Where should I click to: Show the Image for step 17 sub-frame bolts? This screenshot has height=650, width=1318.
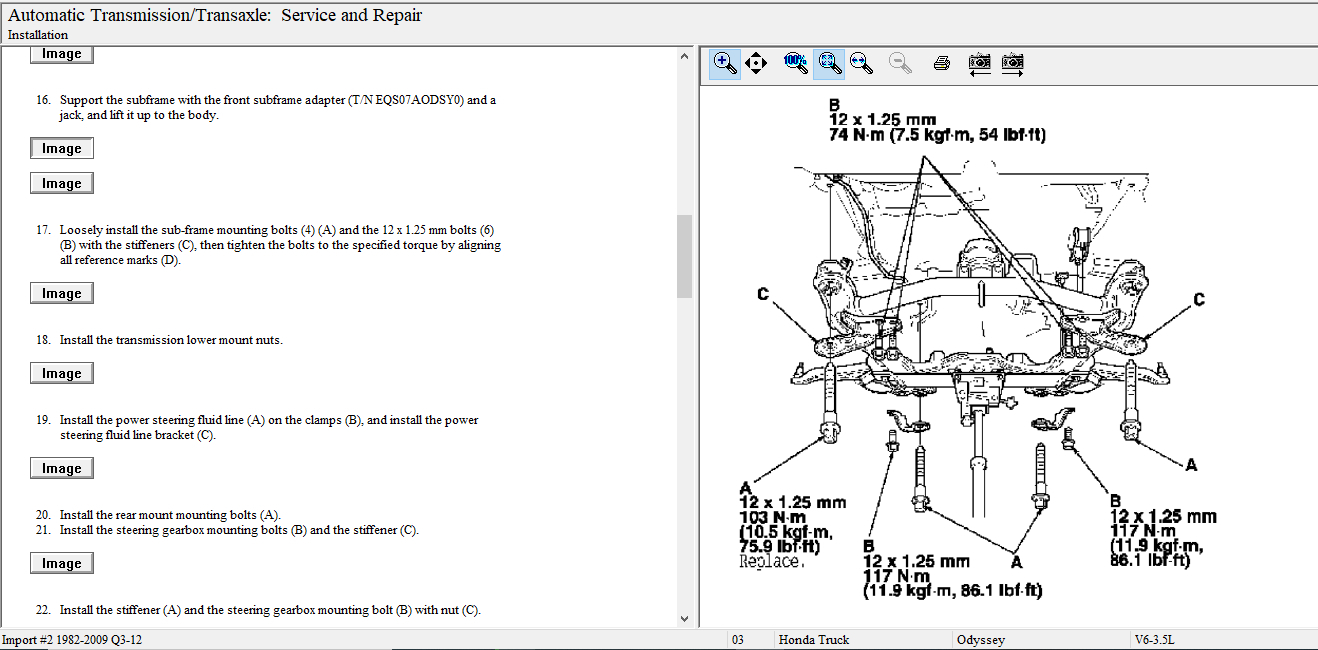(61, 294)
